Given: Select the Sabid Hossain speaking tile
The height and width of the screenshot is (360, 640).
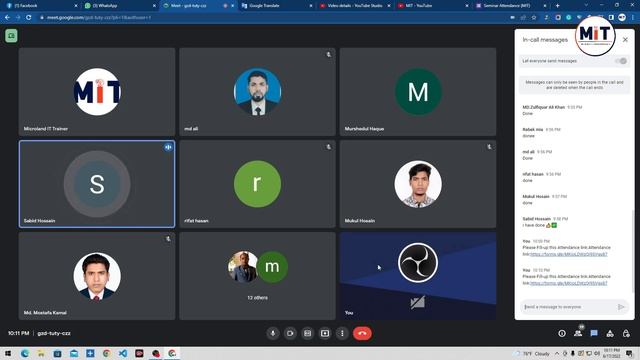Looking at the screenshot, I should click(x=97, y=184).
